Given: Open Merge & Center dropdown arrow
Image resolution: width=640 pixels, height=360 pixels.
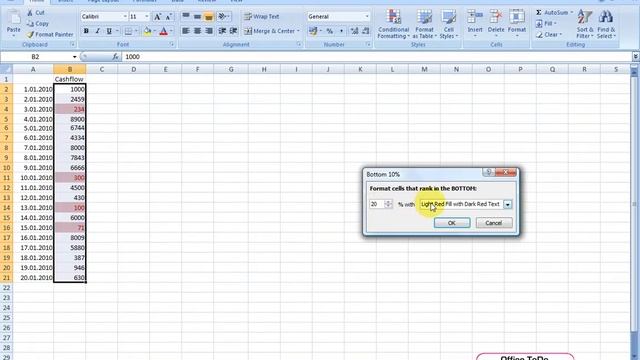Looking at the screenshot, I should pyautogui.click(x=298, y=31).
